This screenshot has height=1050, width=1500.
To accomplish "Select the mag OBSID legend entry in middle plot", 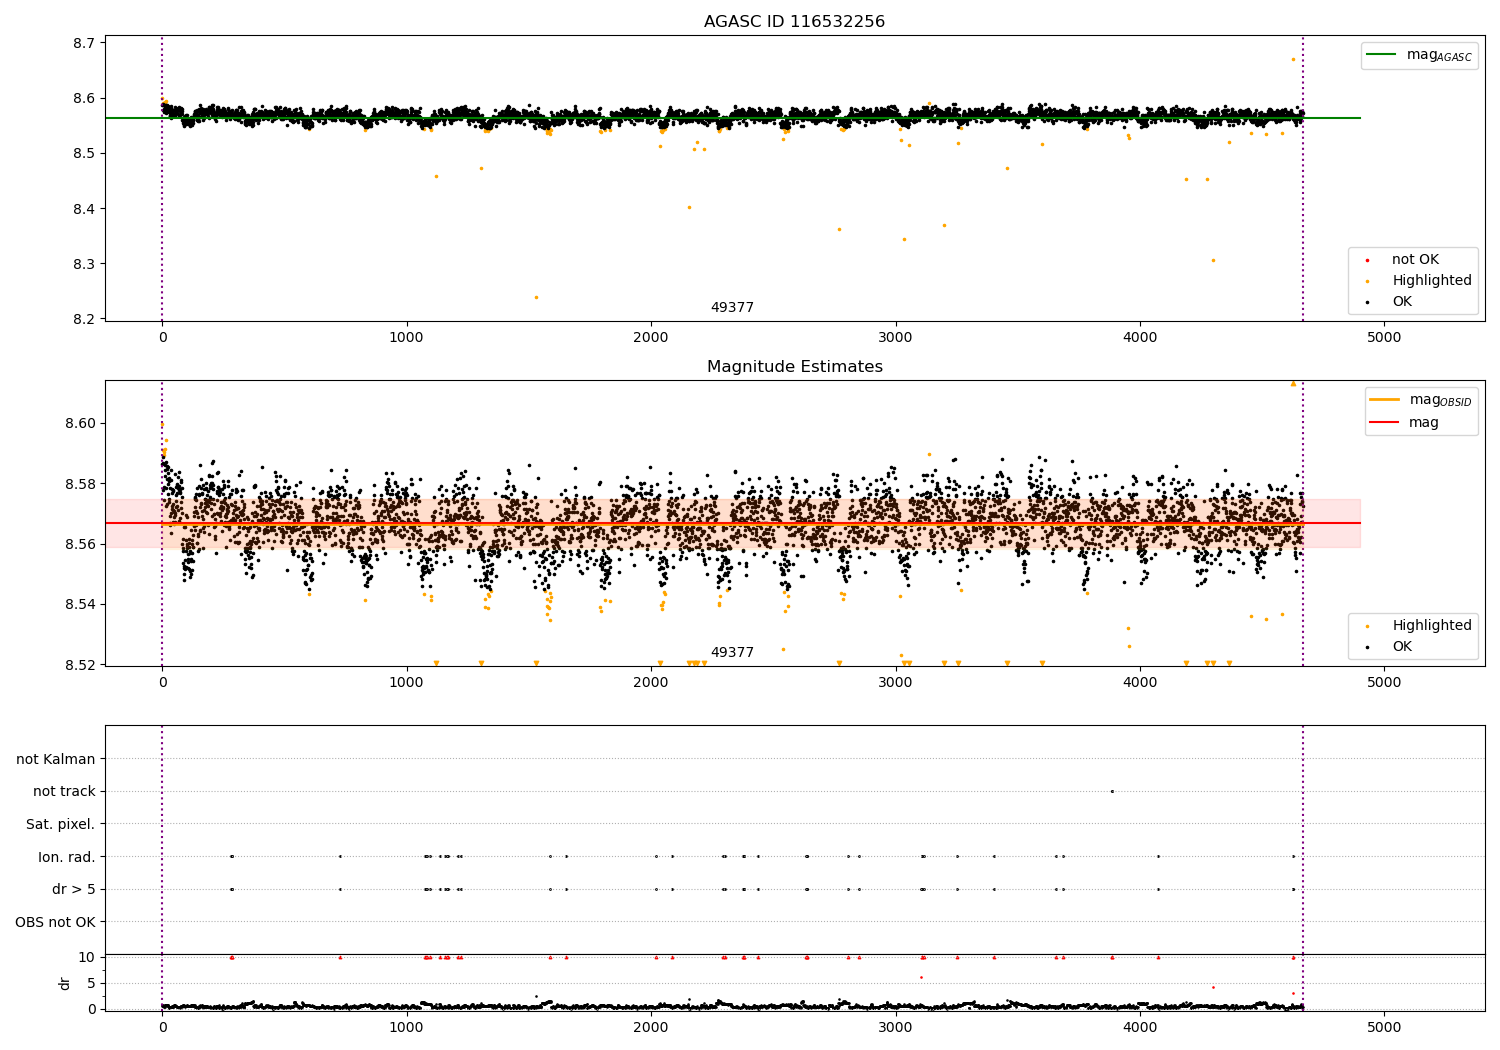I will tap(1421, 400).
